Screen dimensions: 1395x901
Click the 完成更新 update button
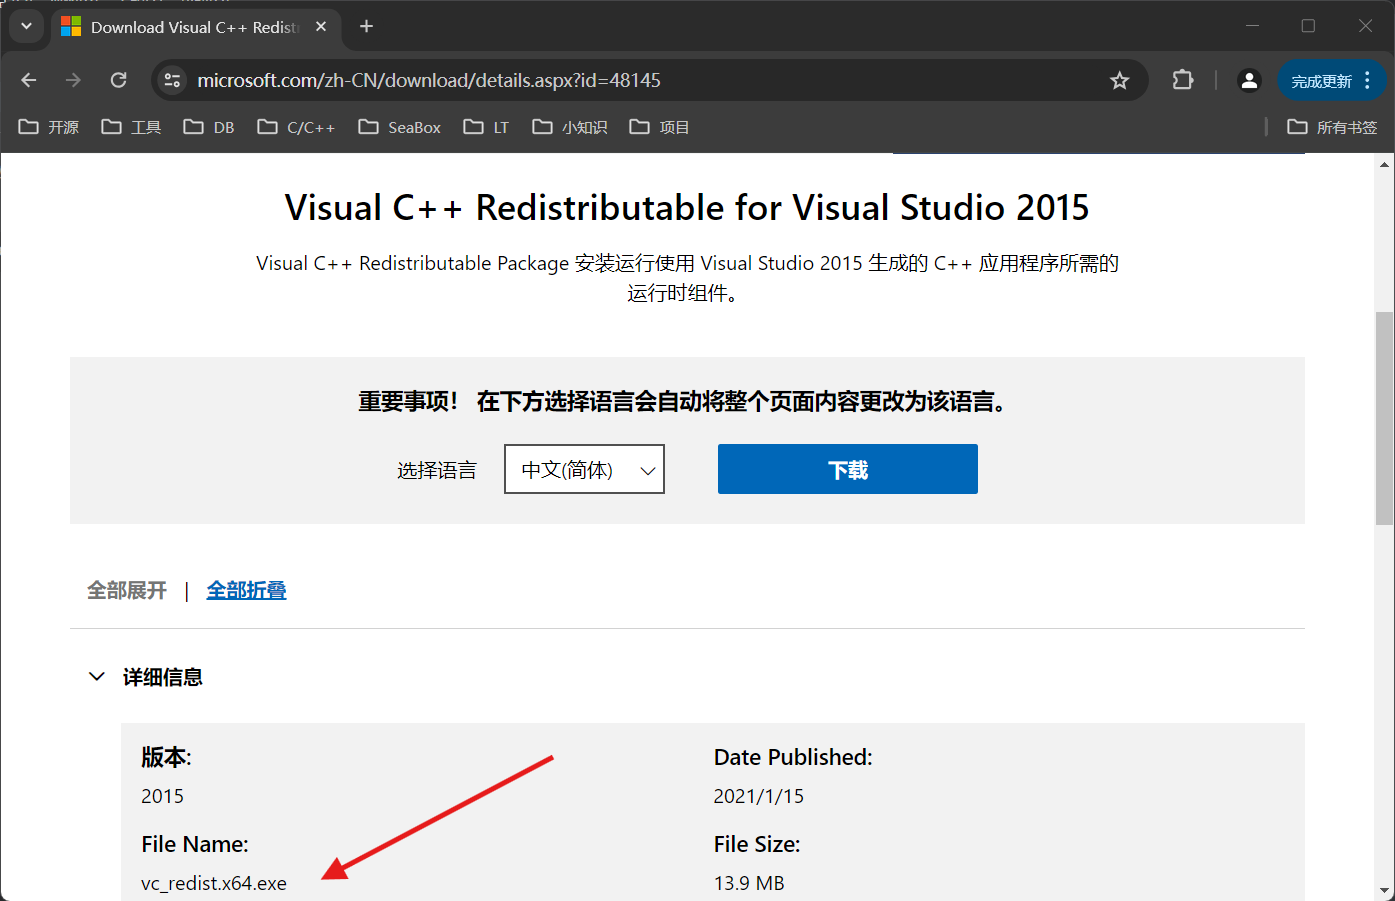(1331, 80)
